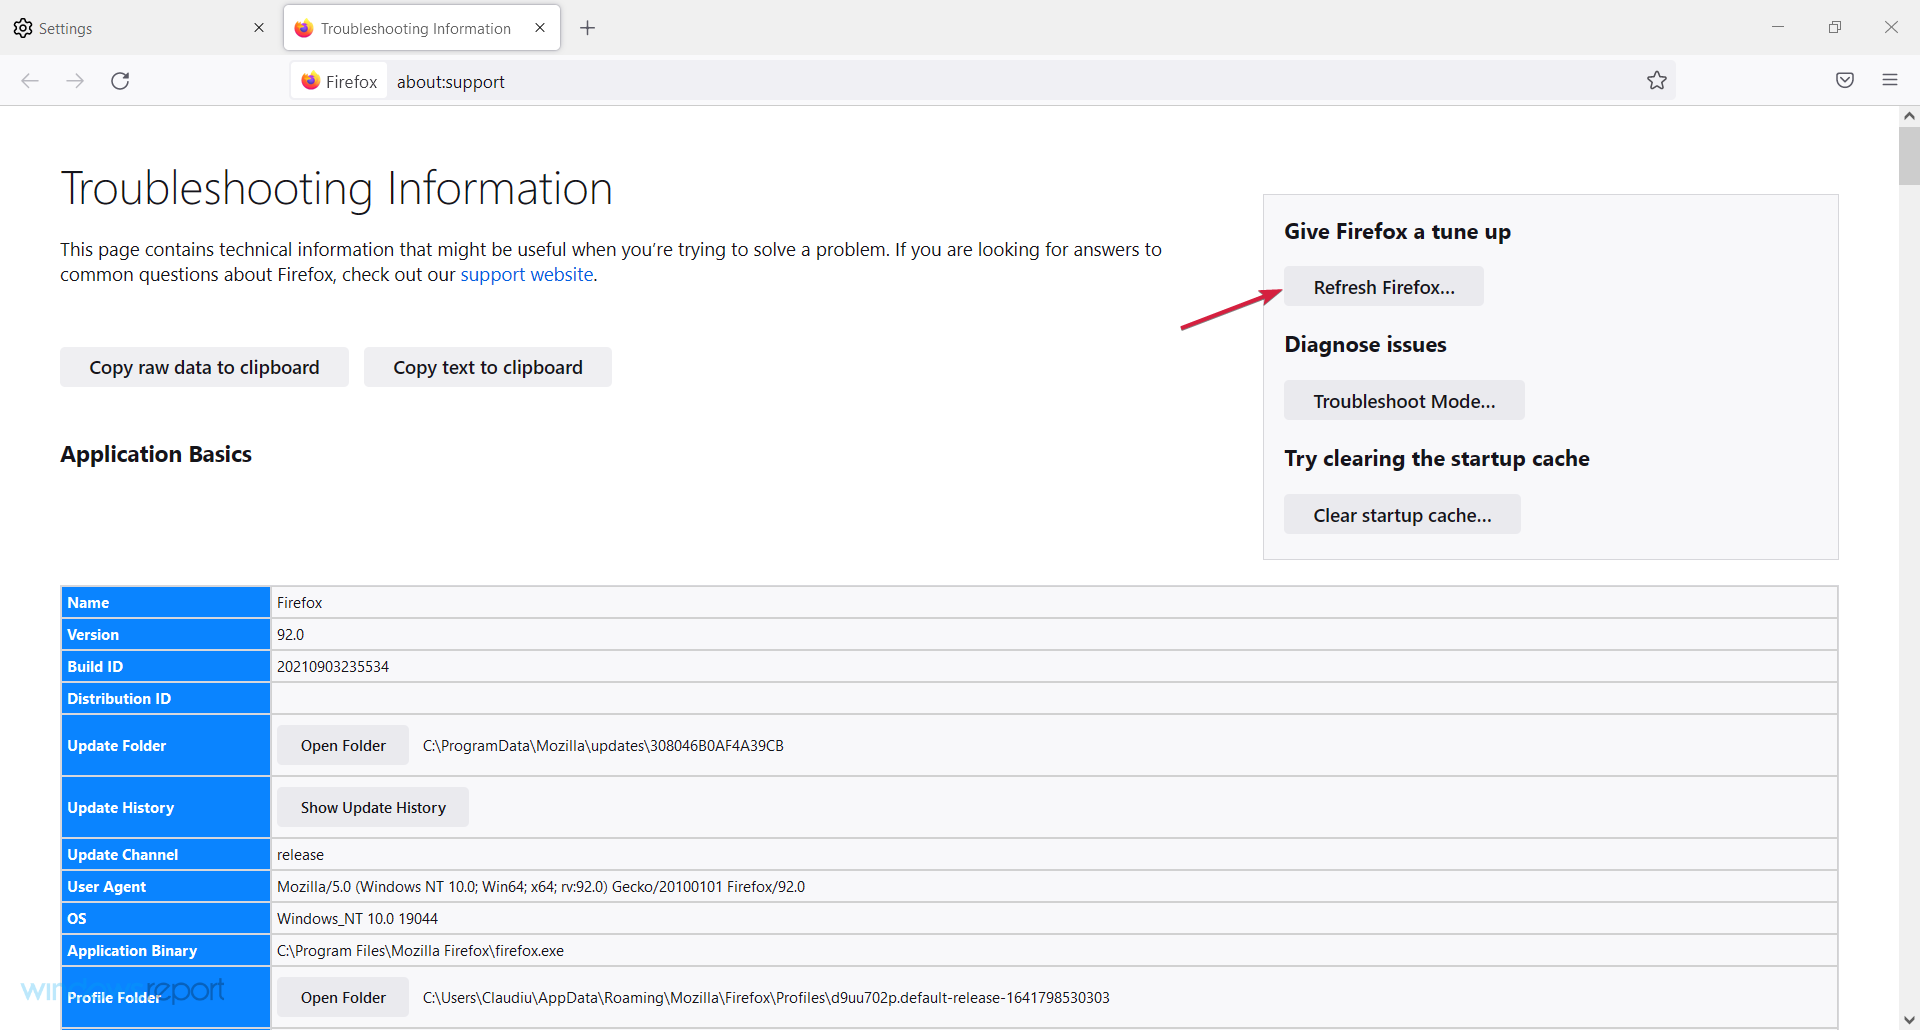The width and height of the screenshot is (1920, 1030).
Task: Go forward with the toolbar forward arrow
Action: pos(75,81)
